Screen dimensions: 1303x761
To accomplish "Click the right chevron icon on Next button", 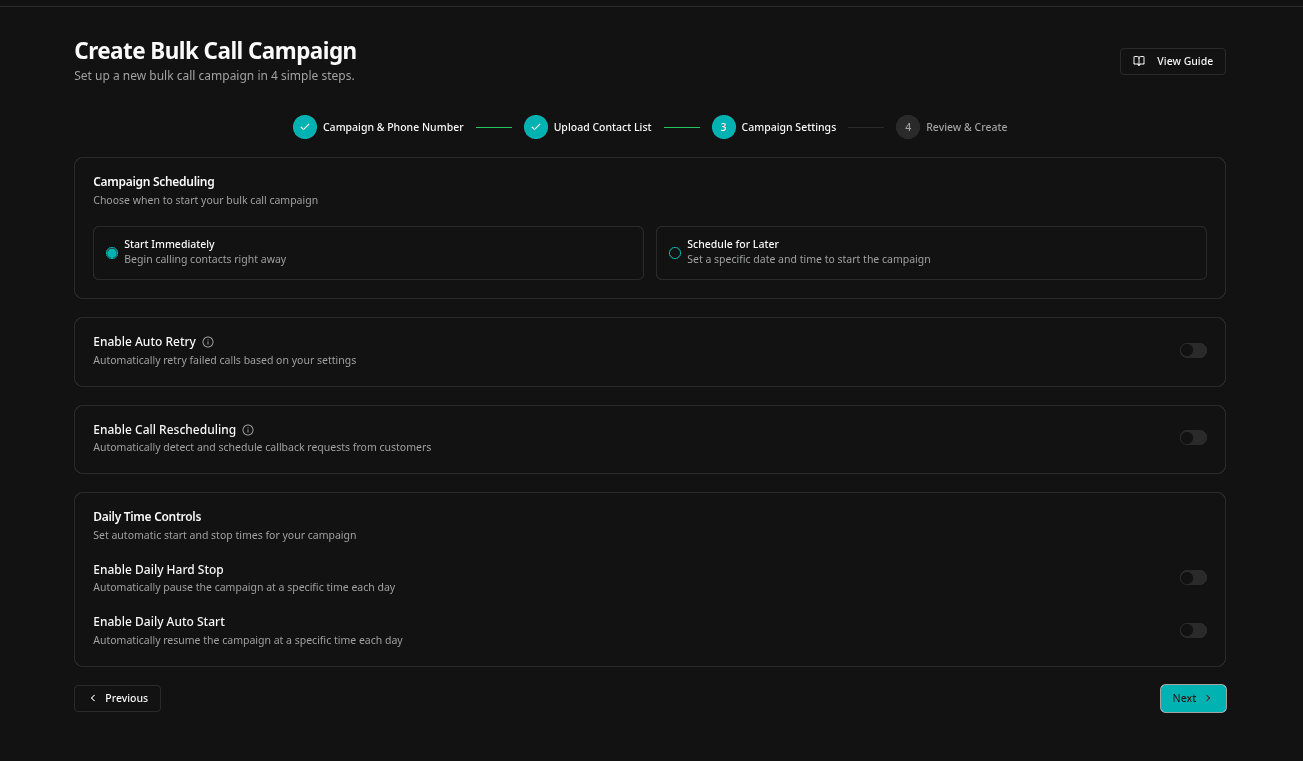I will coord(1207,698).
